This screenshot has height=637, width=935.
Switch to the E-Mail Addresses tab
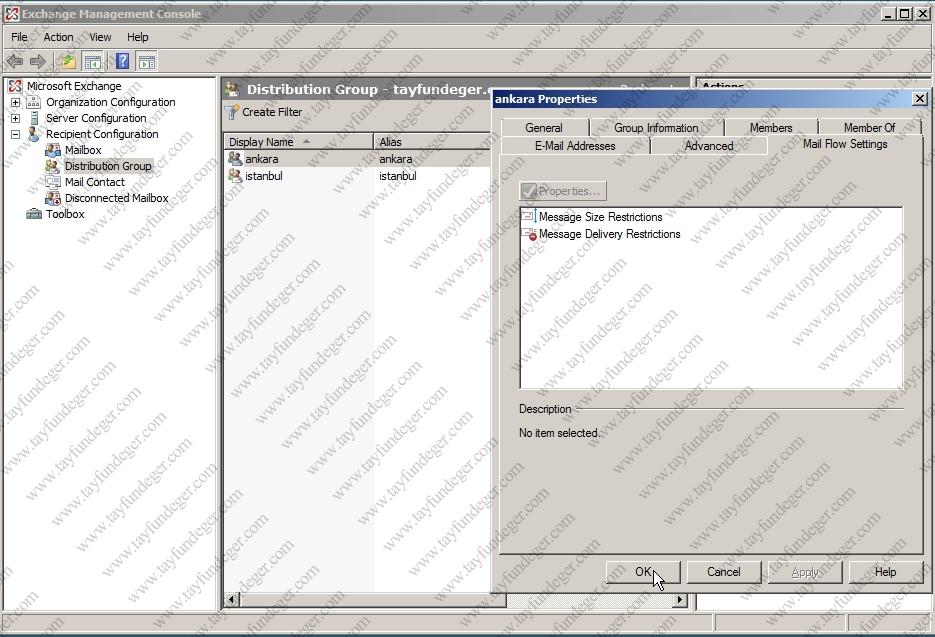click(x=575, y=146)
